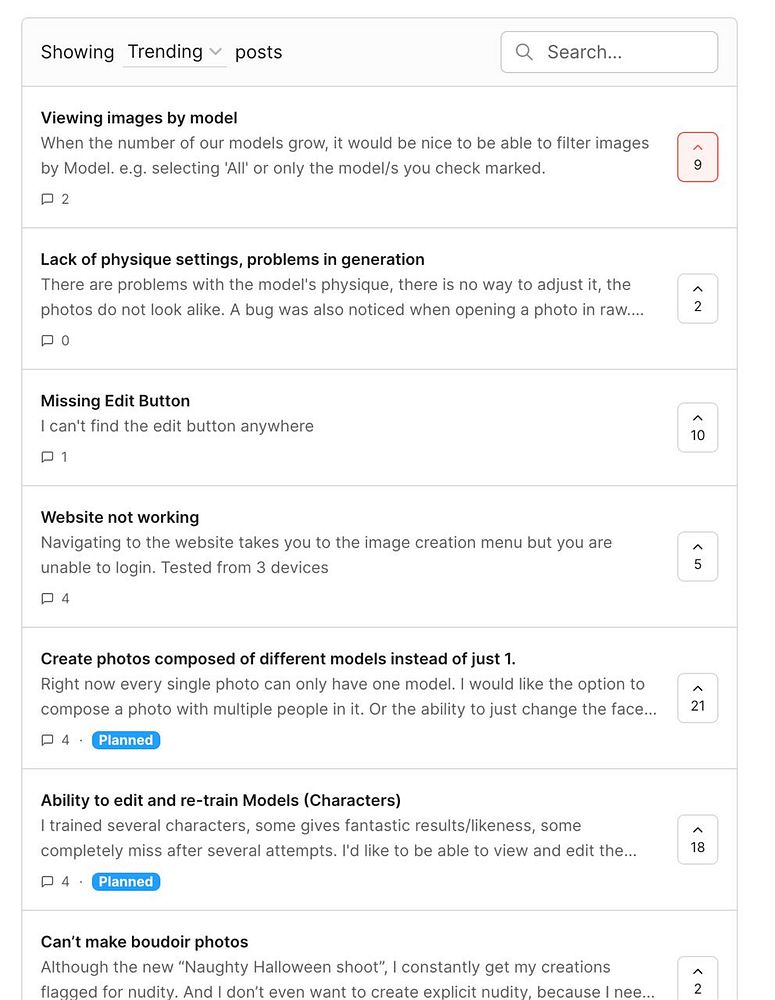
Task: Click comment icon under Missing Edit Button
Action: [47, 457]
